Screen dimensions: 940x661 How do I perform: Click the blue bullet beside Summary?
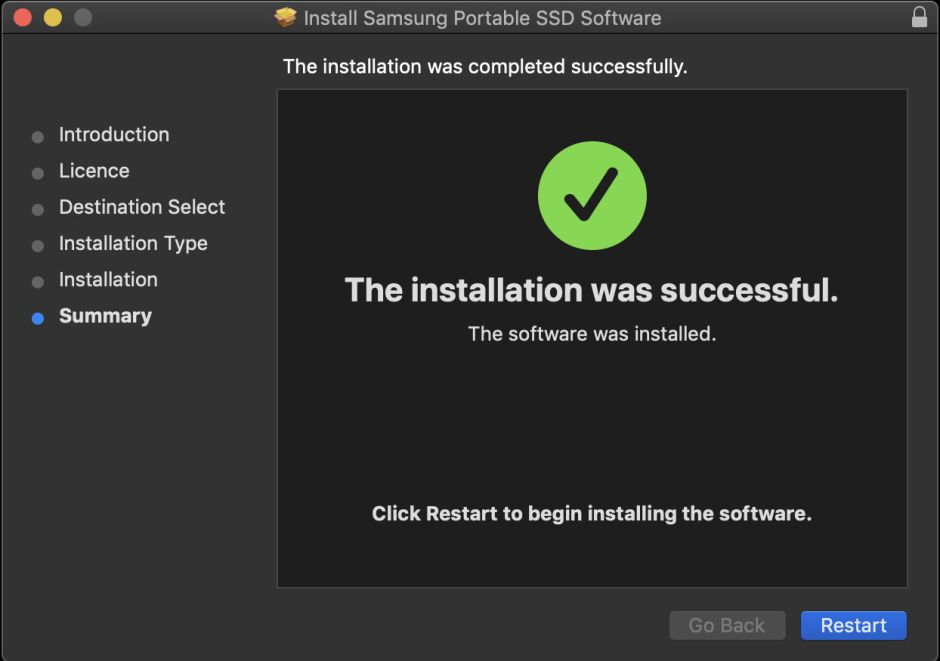38,316
